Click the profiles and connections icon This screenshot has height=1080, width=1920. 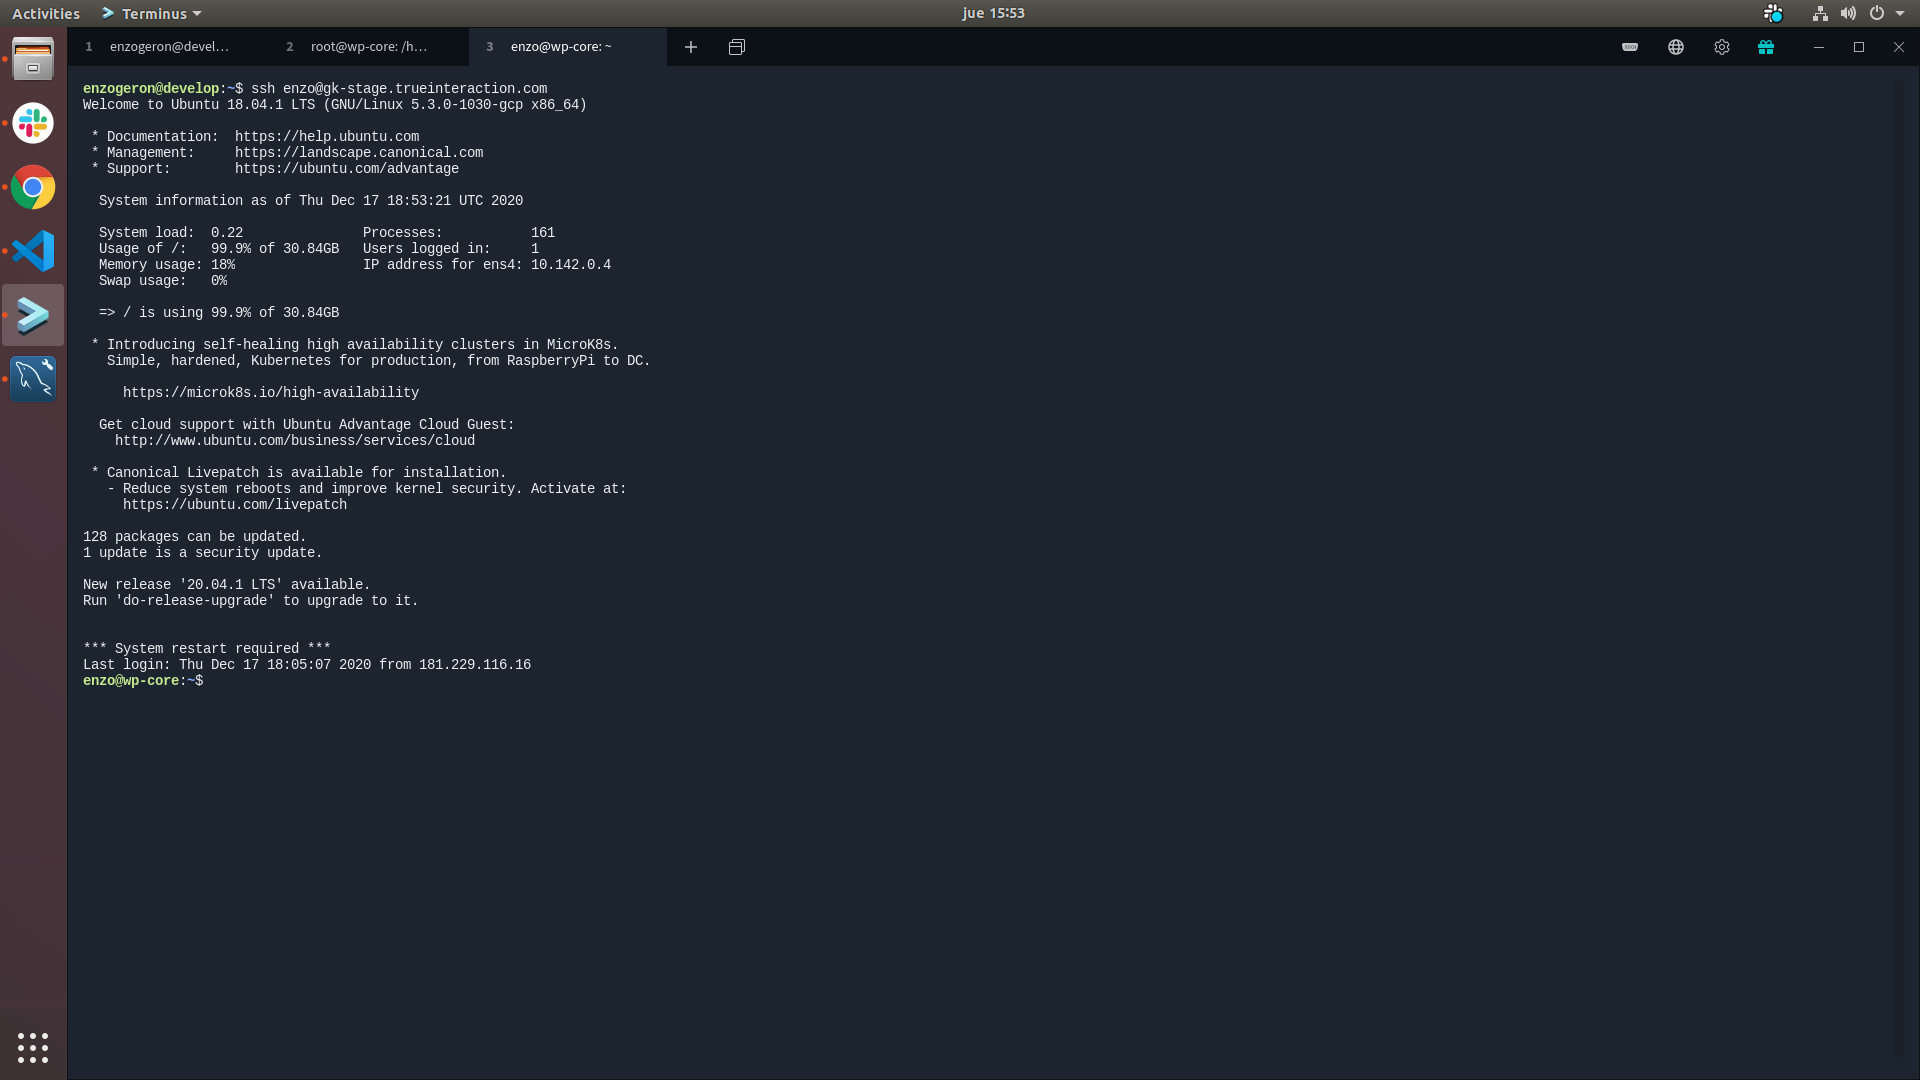pyautogui.click(x=737, y=47)
